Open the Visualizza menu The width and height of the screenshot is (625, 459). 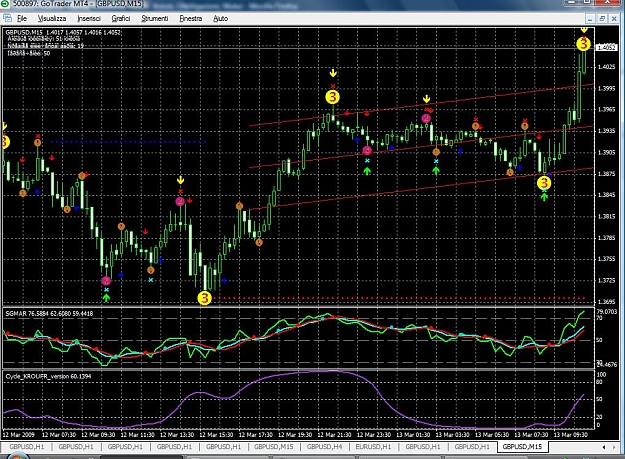pyautogui.click(x=52, y=18)
